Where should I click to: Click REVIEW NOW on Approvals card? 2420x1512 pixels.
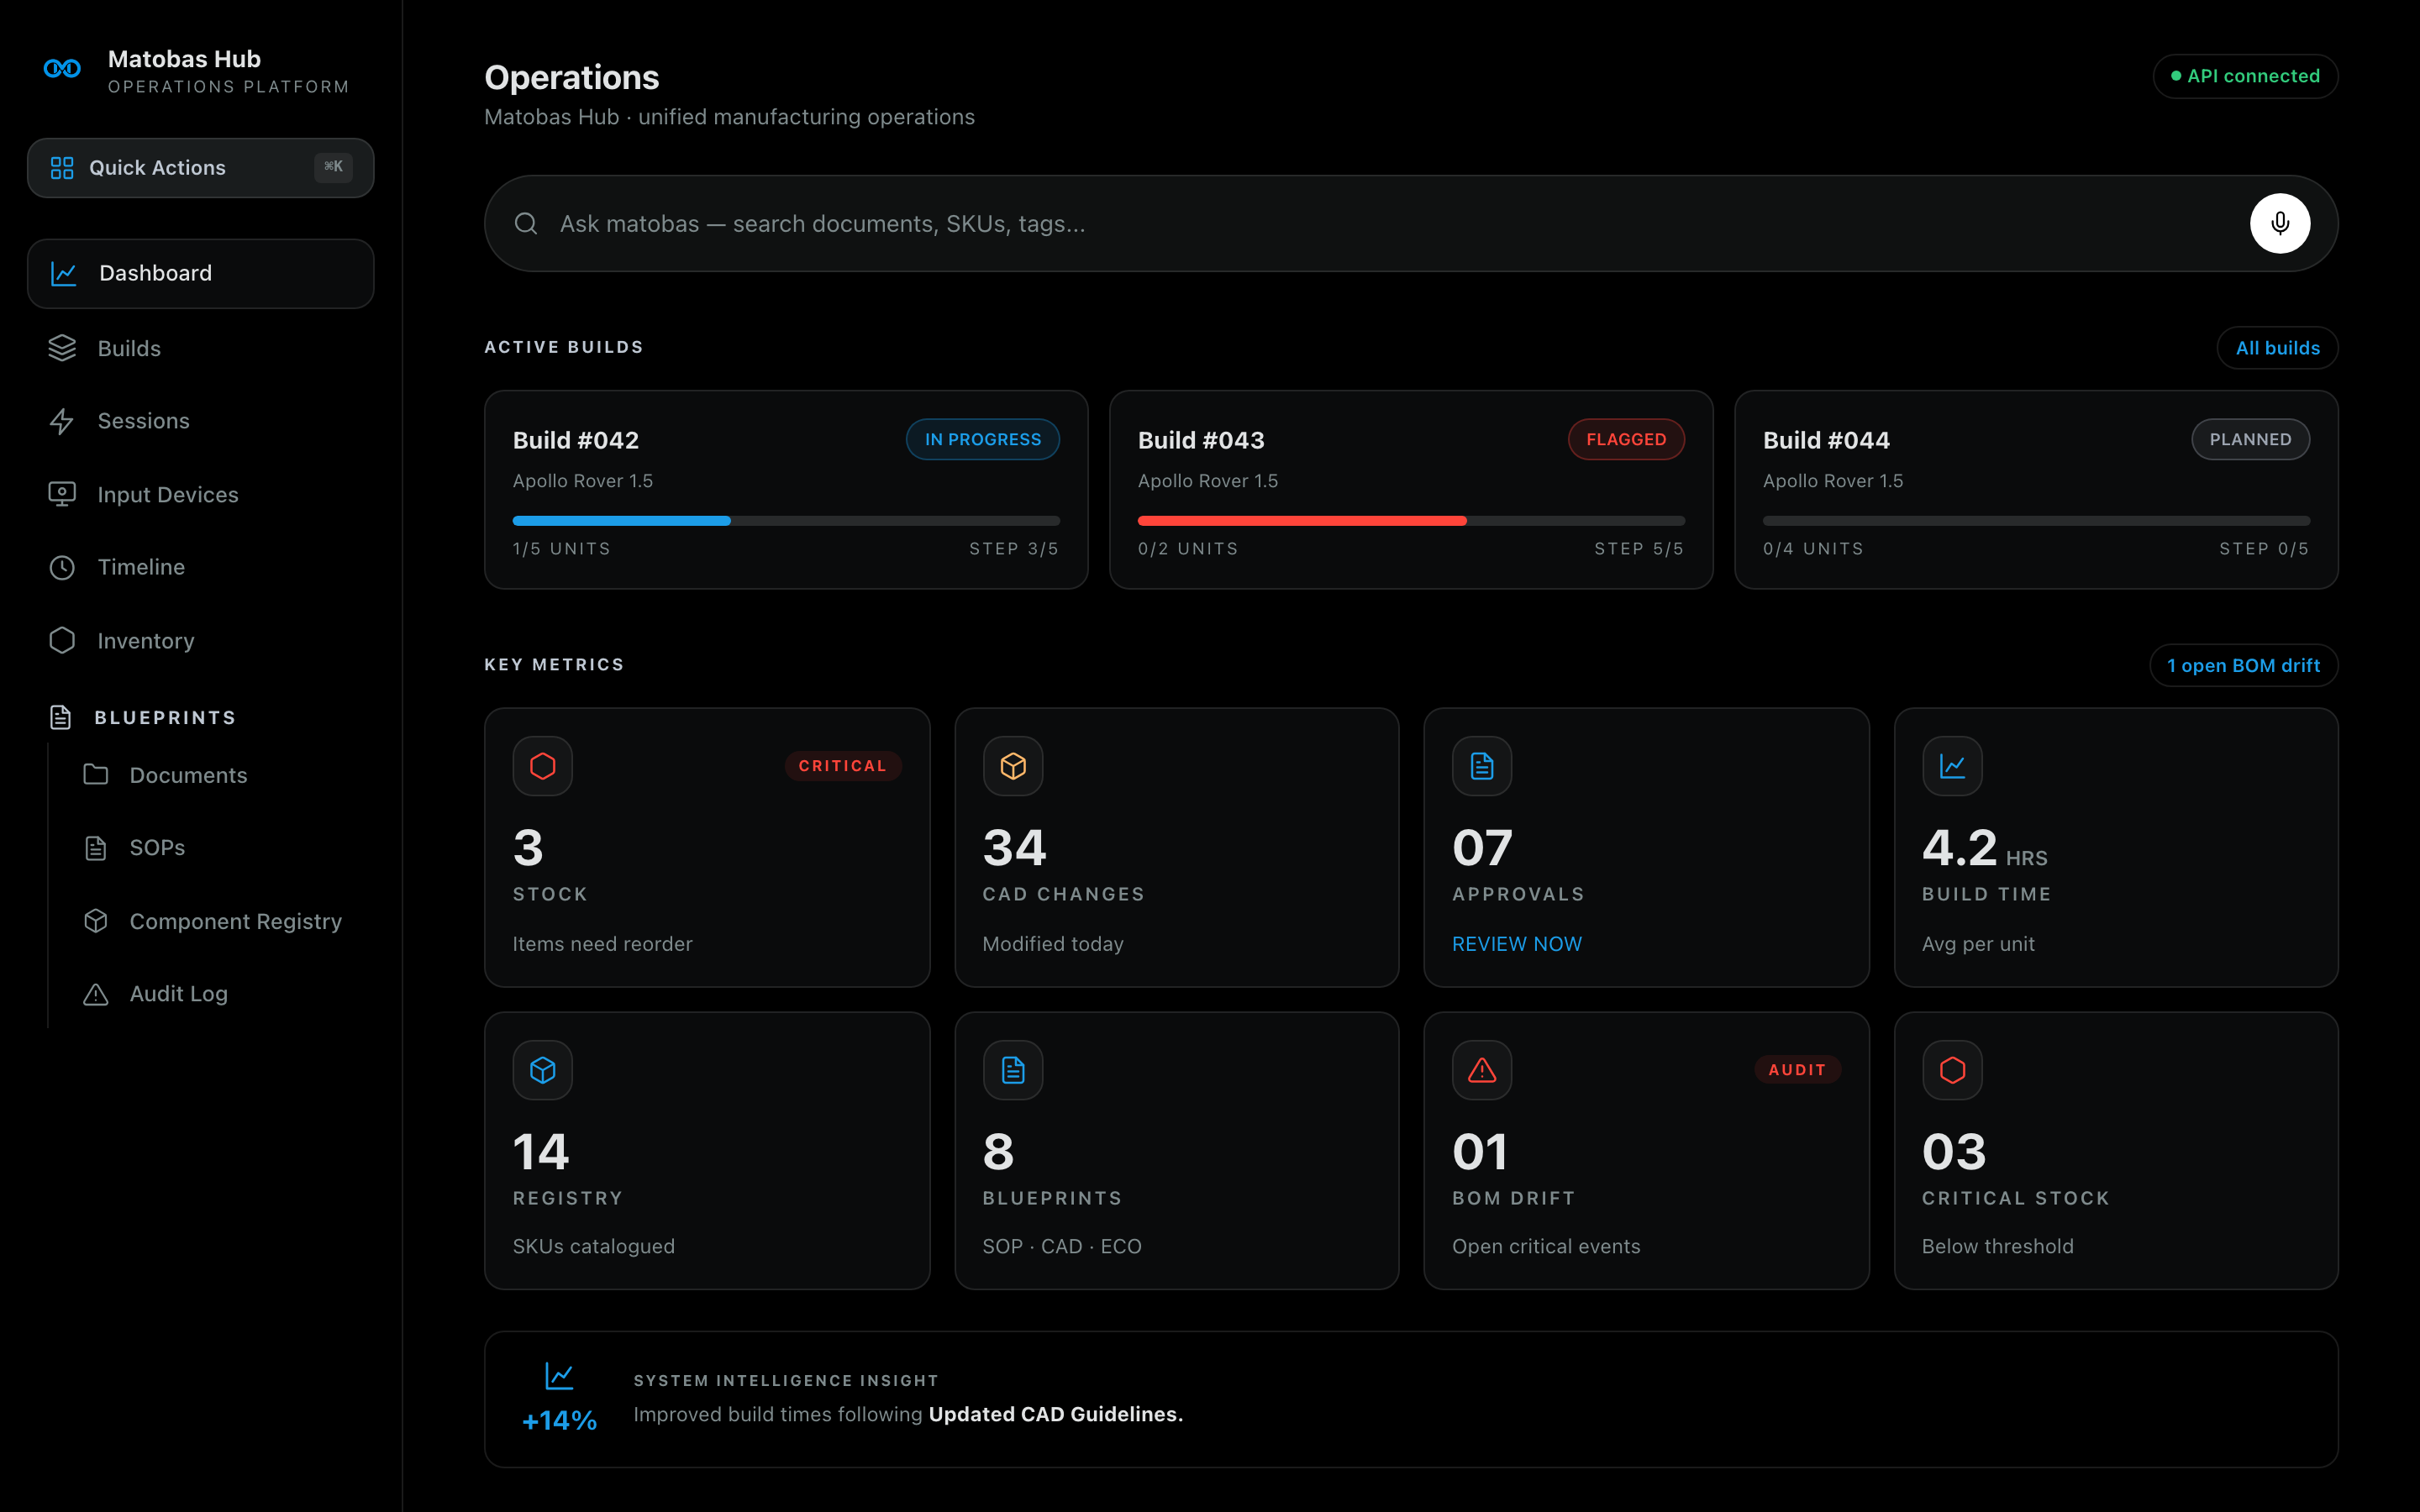[1517, 944]
